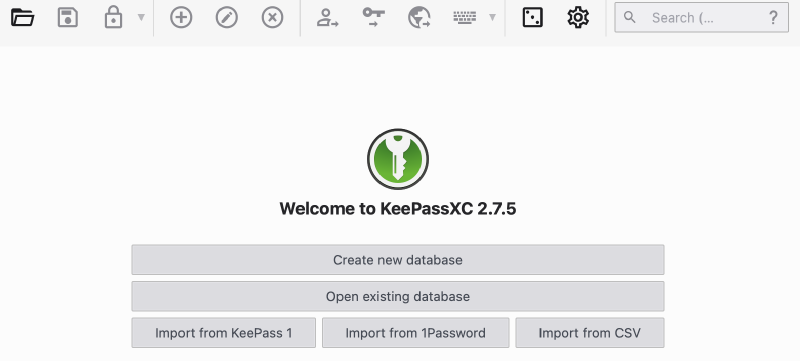This screenshot has height=361, width=800.
Task: Click the Save database floppy icon
Action: tap(67, 18)
